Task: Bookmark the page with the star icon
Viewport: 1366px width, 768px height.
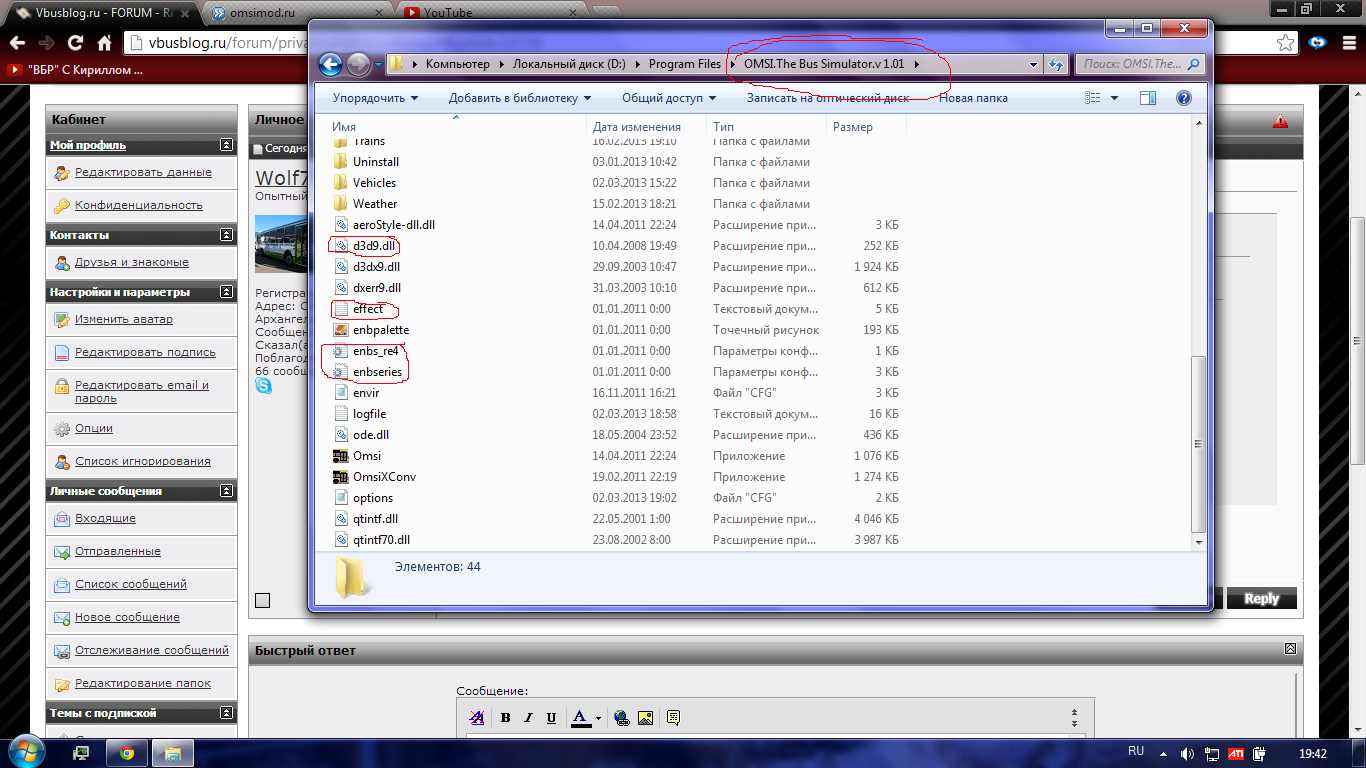Action: coord(1286,43)
